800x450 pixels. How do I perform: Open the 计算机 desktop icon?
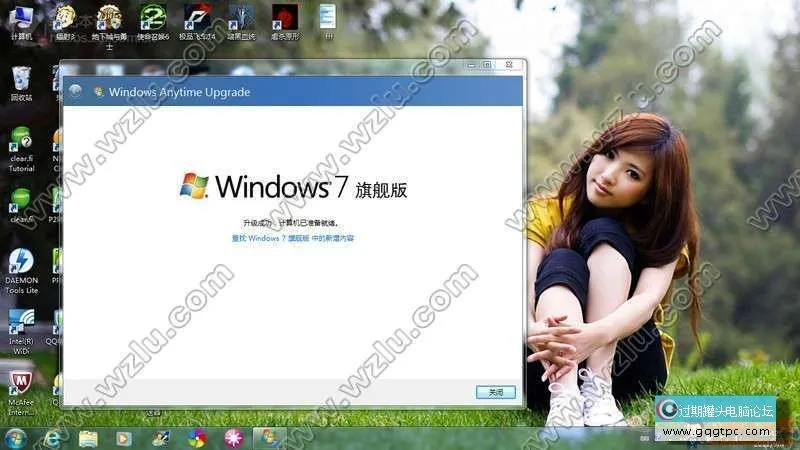point(21,22)
